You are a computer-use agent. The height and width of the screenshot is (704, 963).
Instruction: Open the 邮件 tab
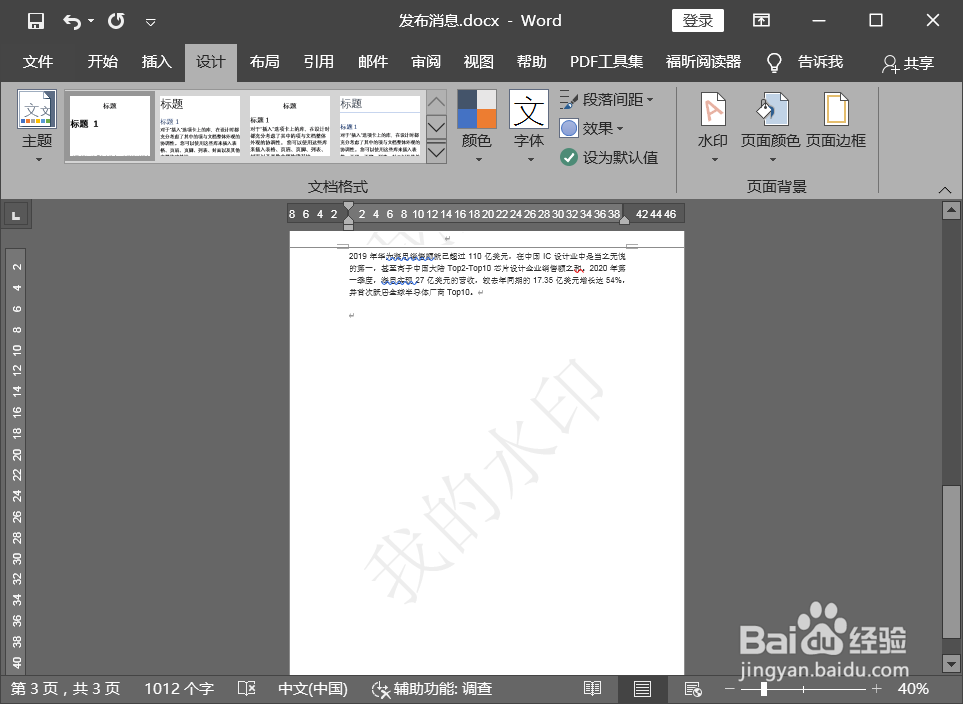click(x=373, y=62)
